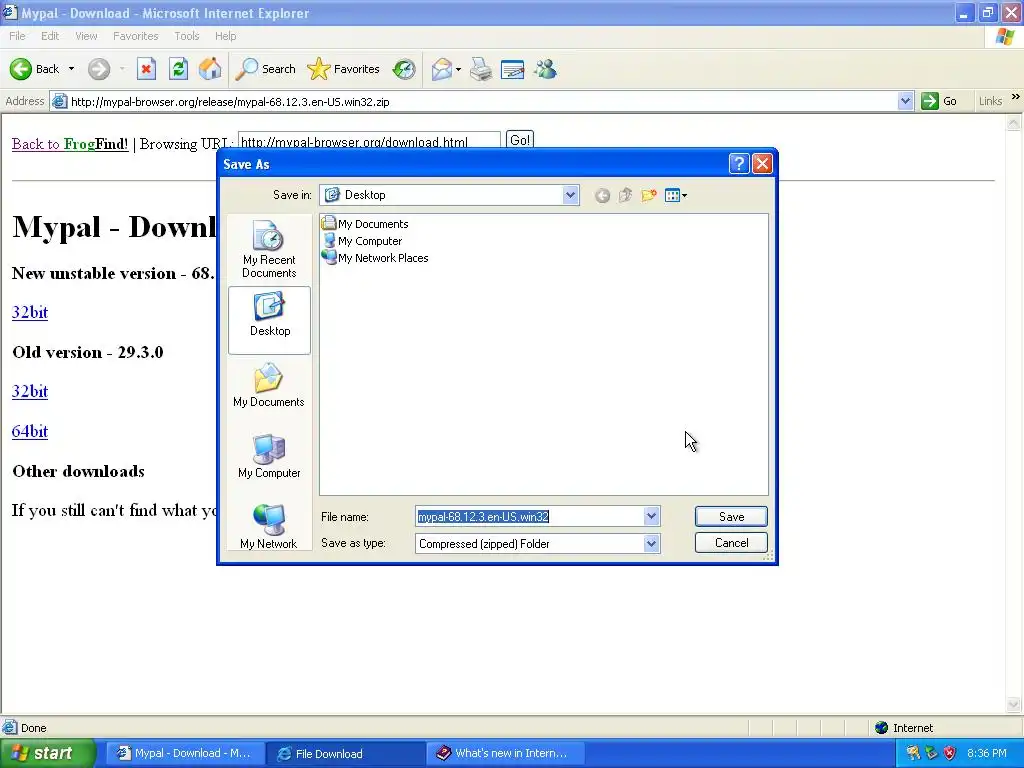
Task: Switch to File Download taskbar item
Action: (x=345, y=753)
